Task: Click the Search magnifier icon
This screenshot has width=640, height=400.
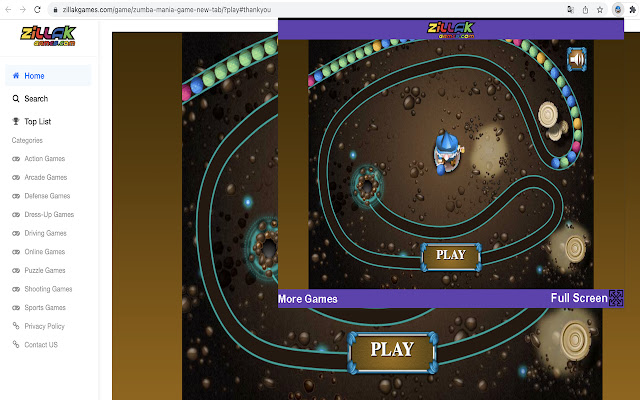Action: coord(16,98)
